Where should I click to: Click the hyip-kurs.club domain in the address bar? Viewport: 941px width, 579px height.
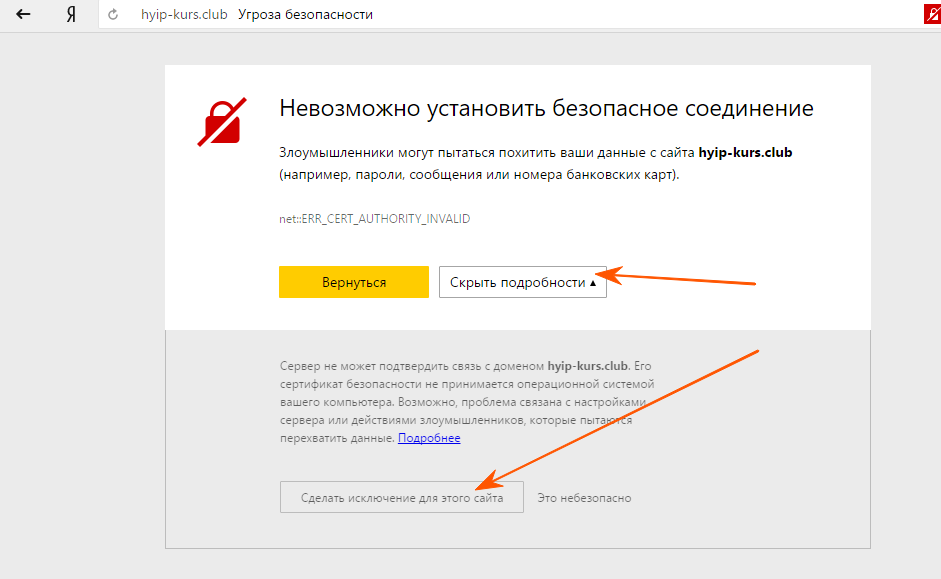point(184,15)
